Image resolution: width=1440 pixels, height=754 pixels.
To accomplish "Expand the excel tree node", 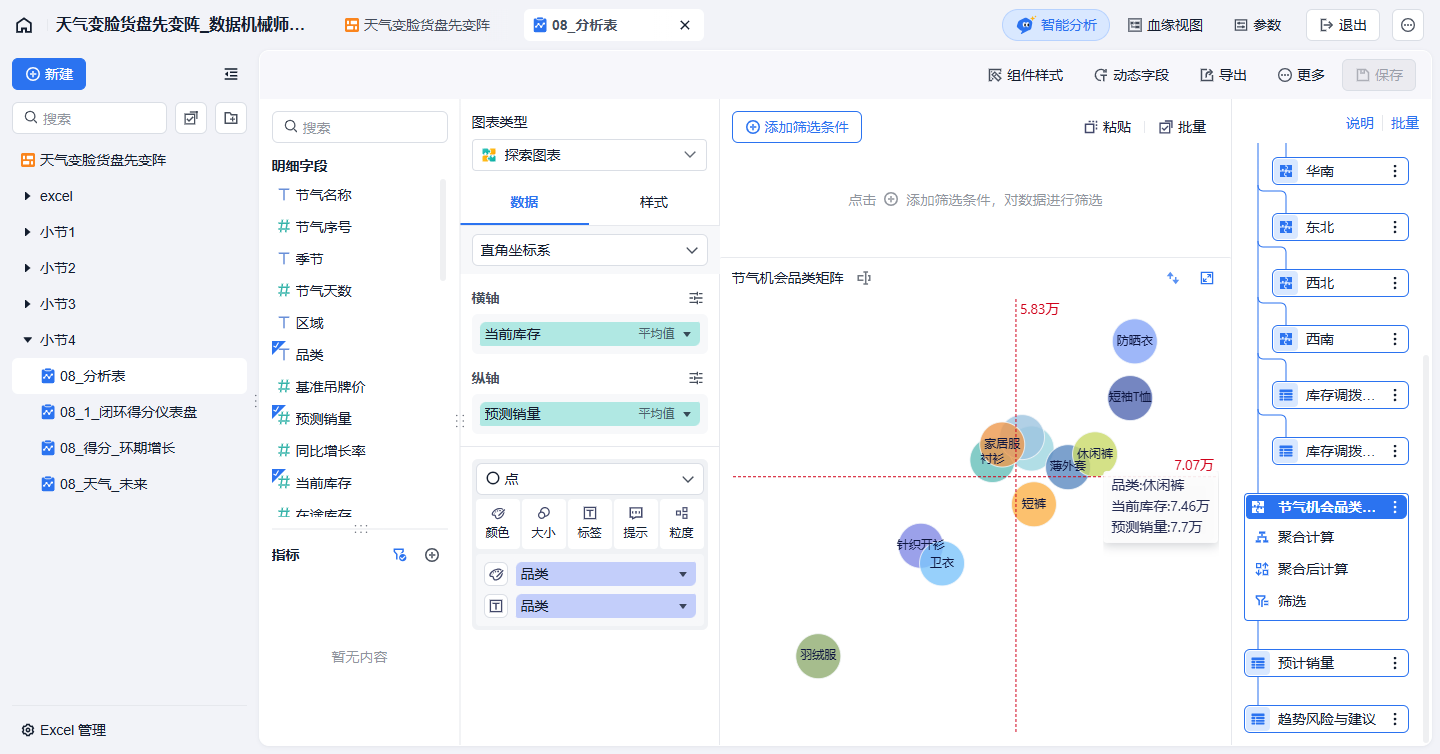I will [x=27, y=196].
